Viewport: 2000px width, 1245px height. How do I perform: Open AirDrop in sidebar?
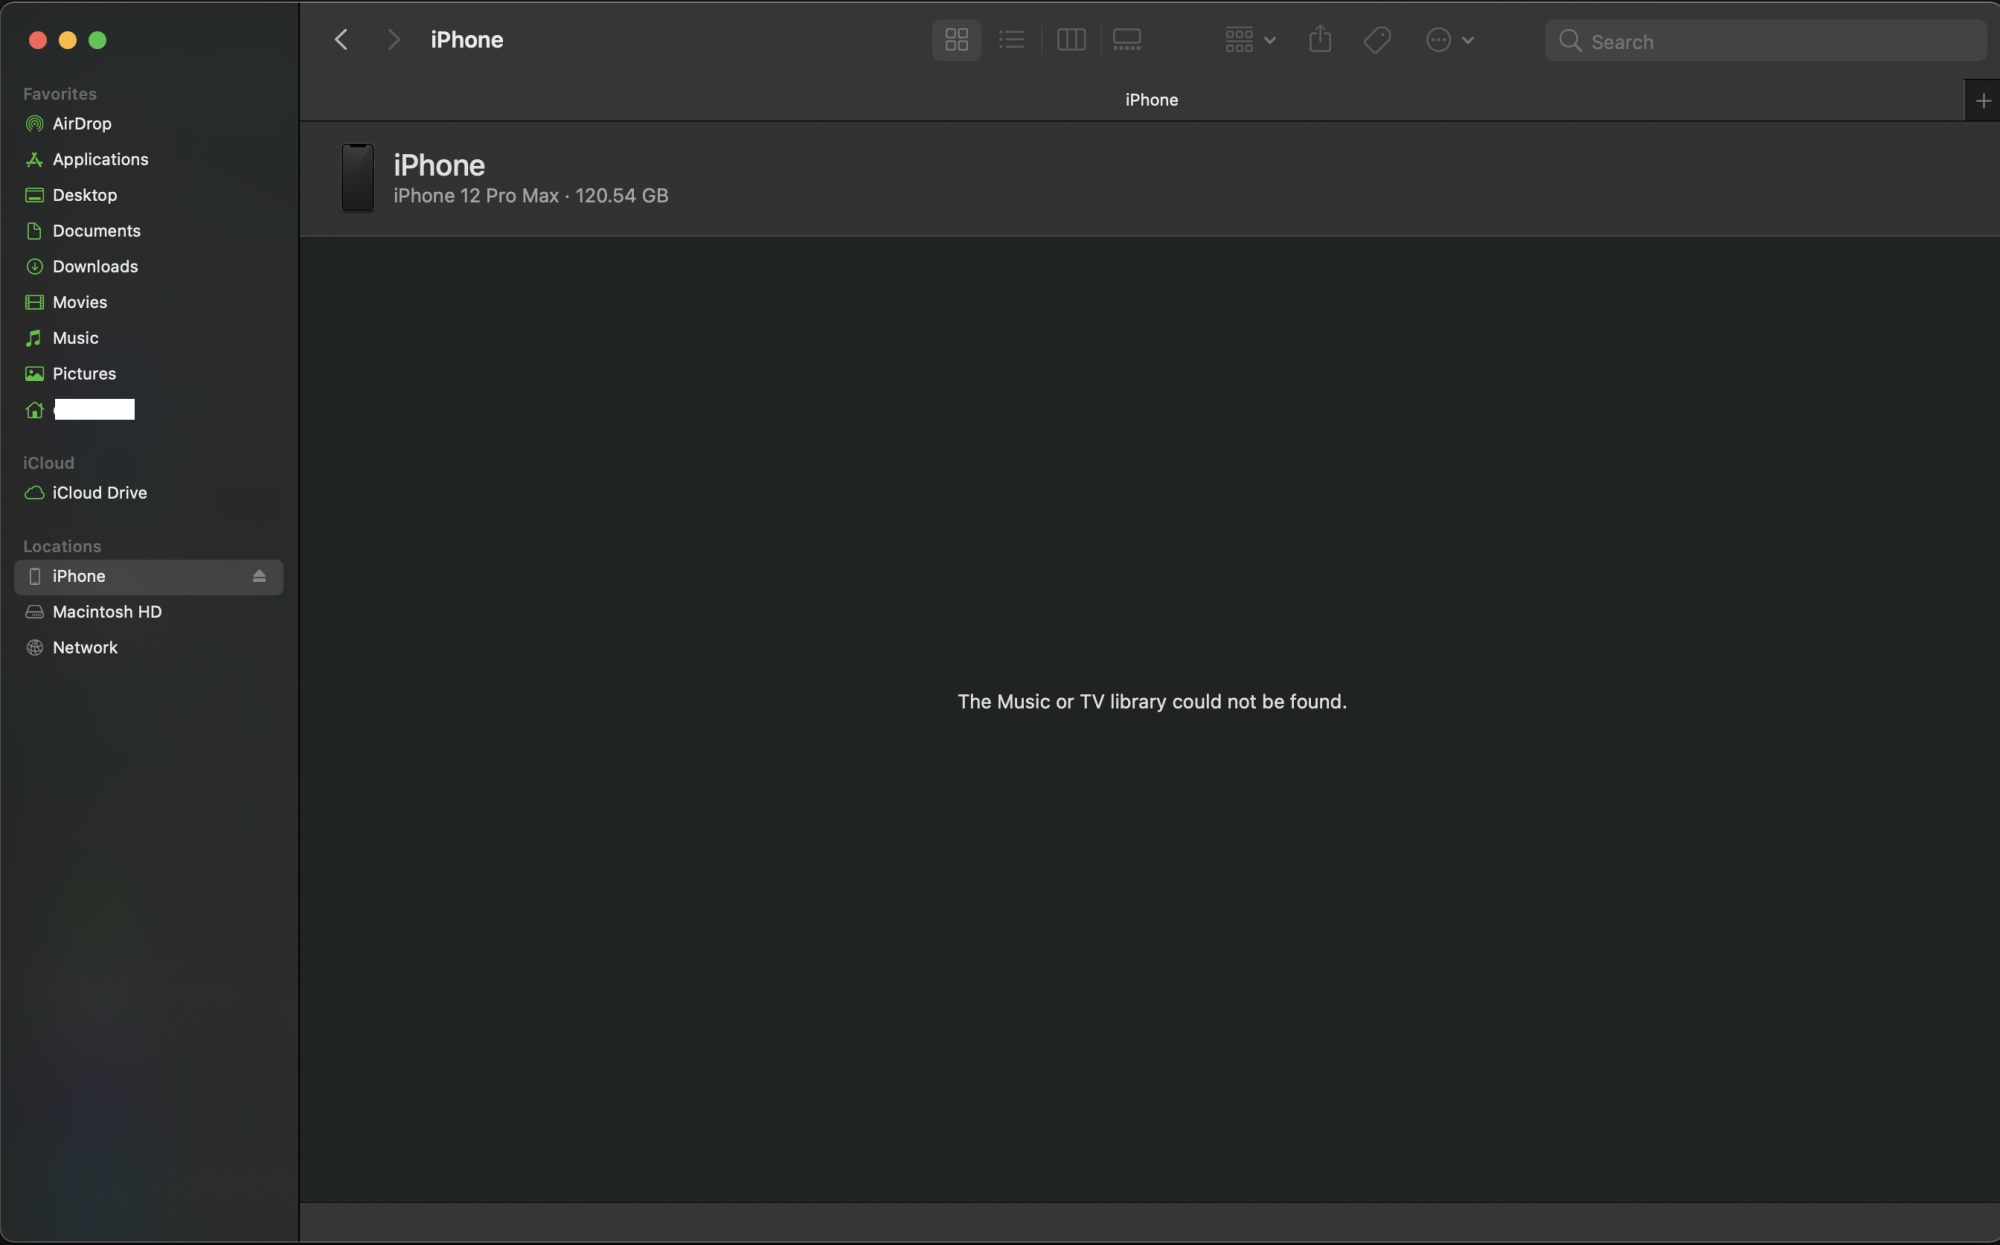pos(82,123)
